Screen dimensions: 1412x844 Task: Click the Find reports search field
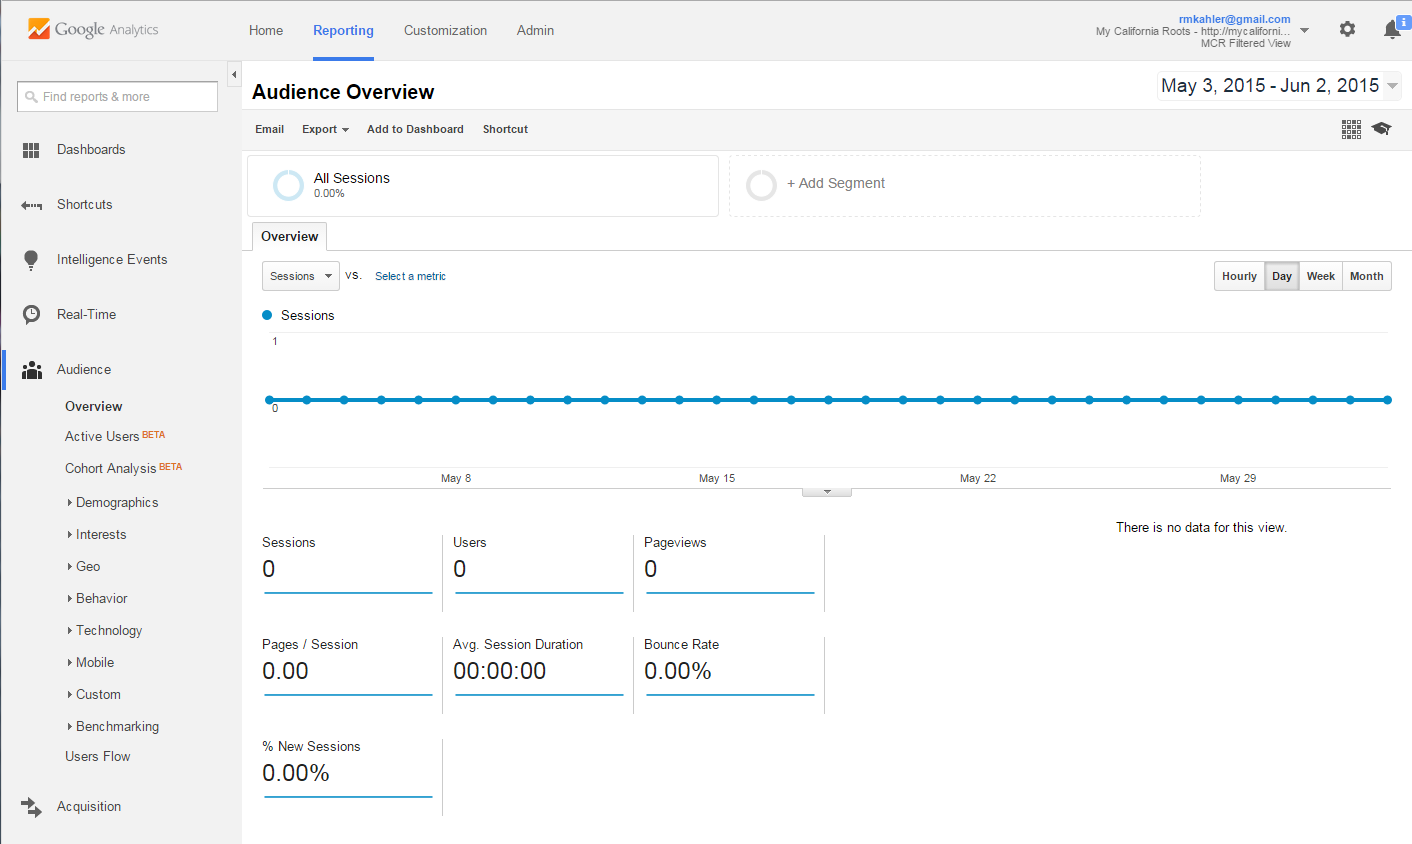click(x=117, y=97)
